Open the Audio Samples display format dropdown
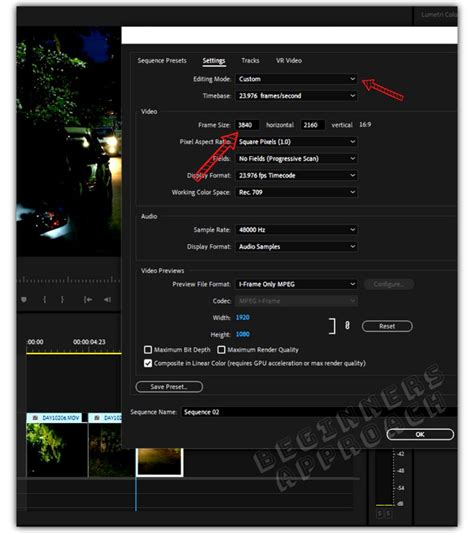The width and height of the screenshot is (474, 533). click(x=296, y=246)
